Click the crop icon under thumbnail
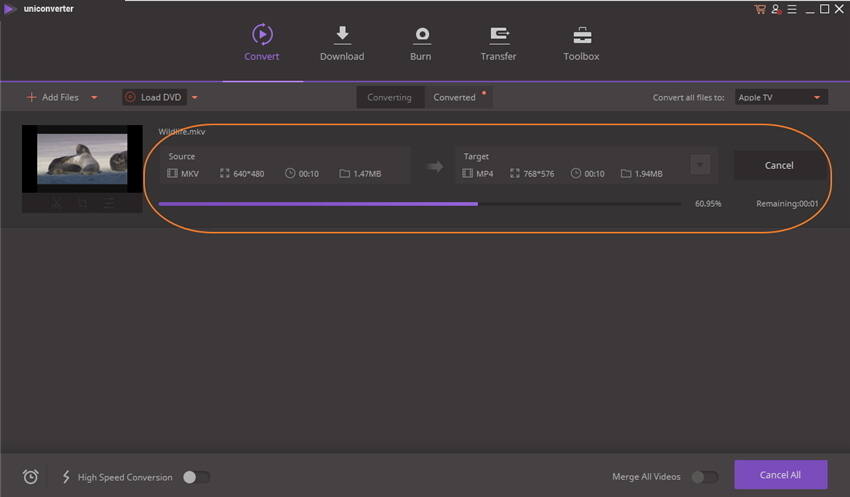 pos(82,203)
